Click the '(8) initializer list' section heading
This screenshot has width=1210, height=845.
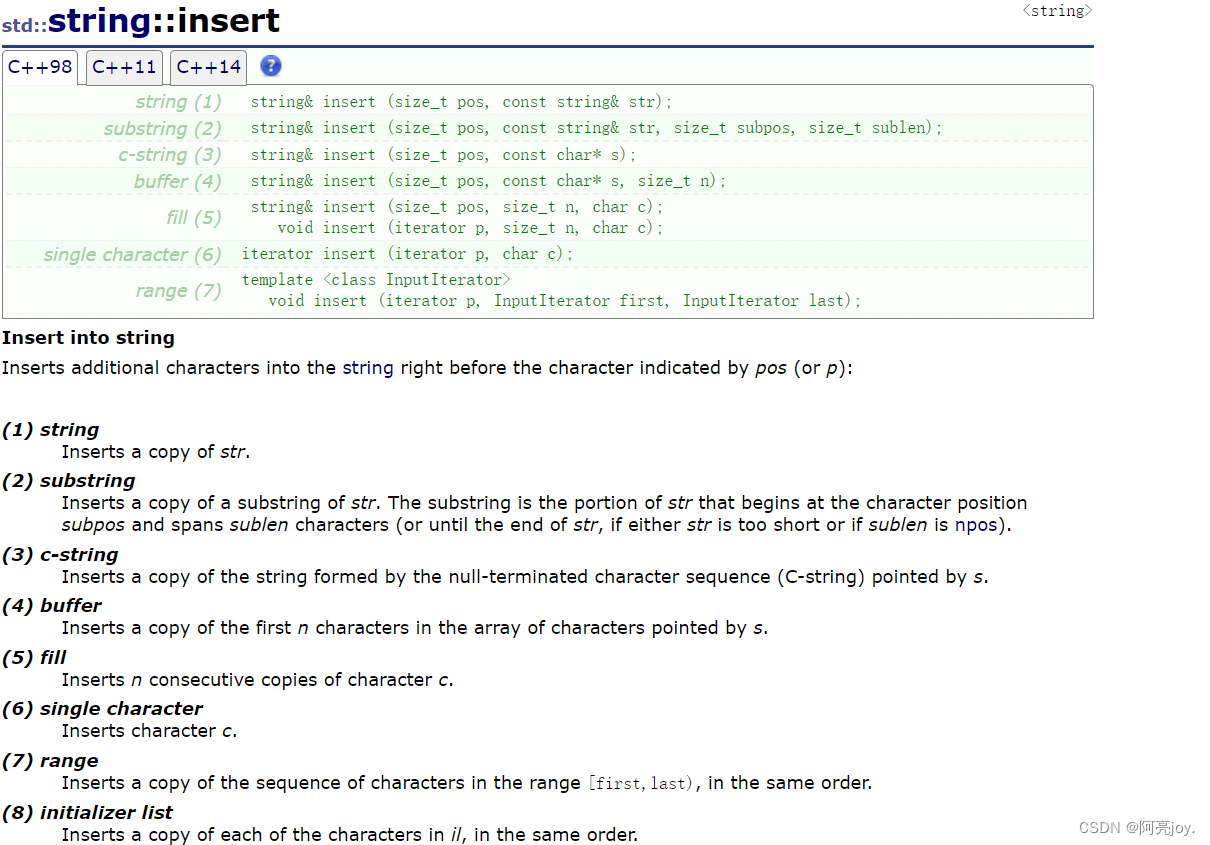click(87, 813)
